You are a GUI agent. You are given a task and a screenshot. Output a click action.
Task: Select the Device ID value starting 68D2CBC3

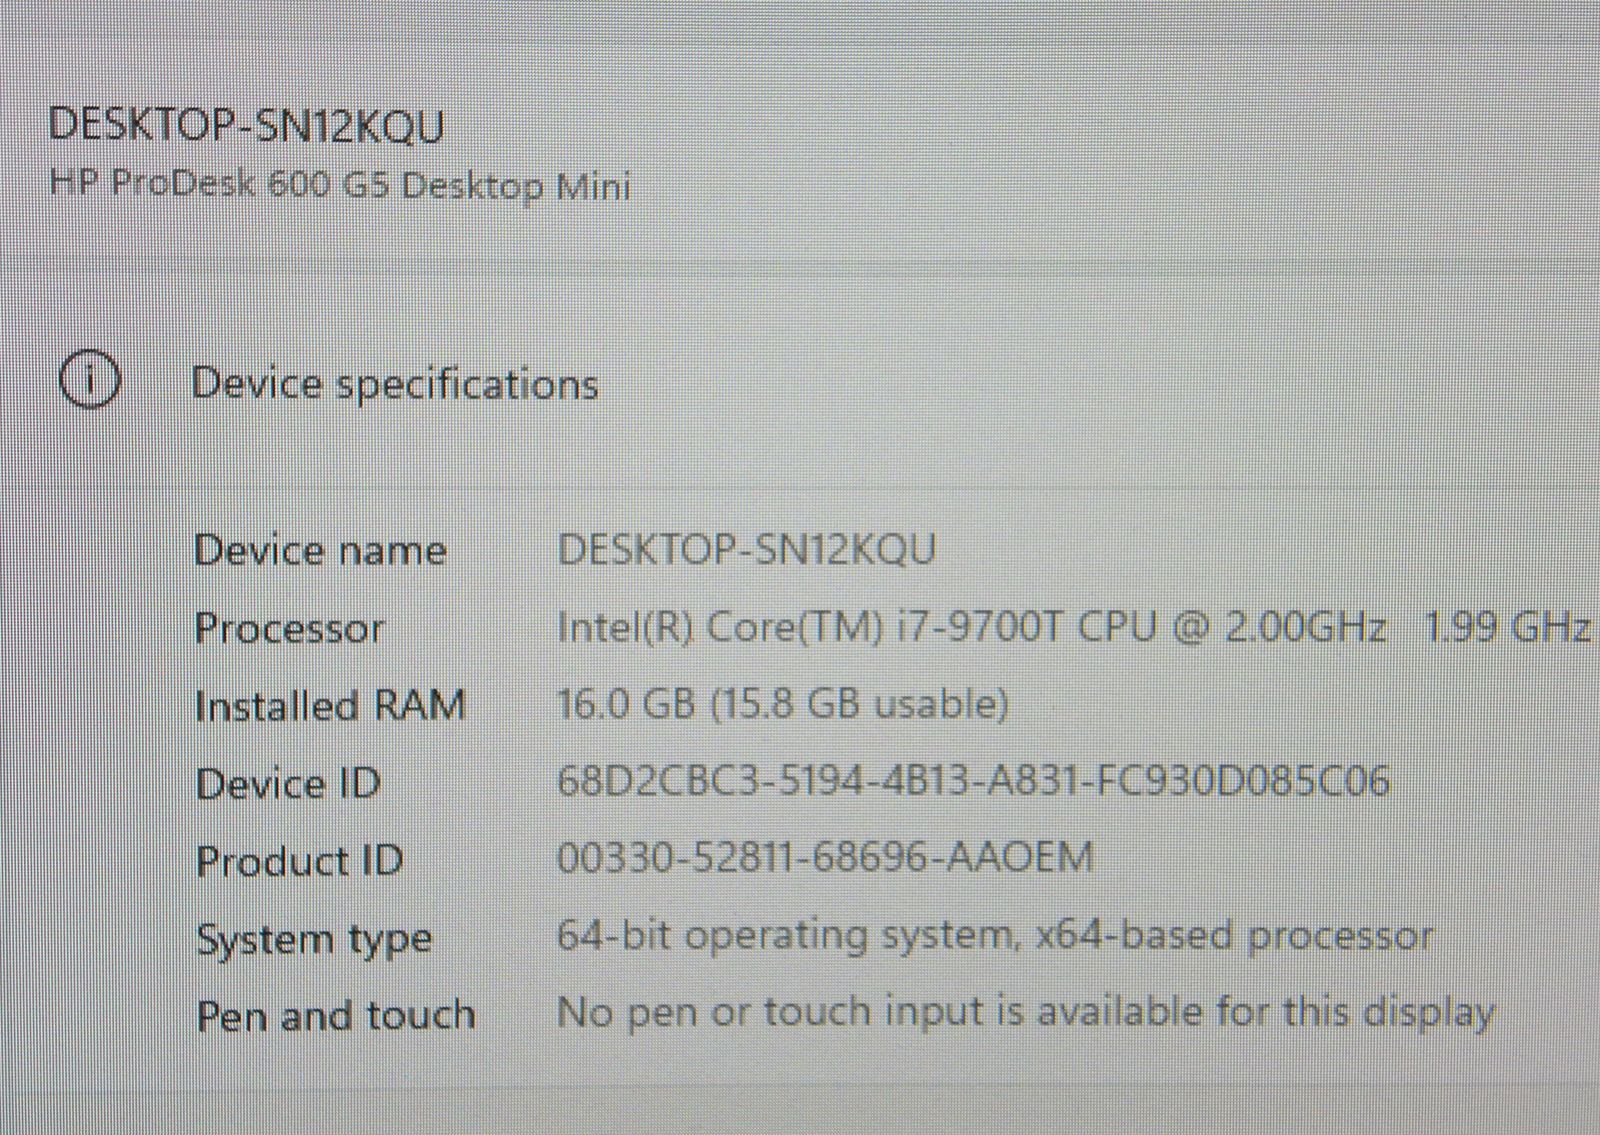click(x=973, y=781)
